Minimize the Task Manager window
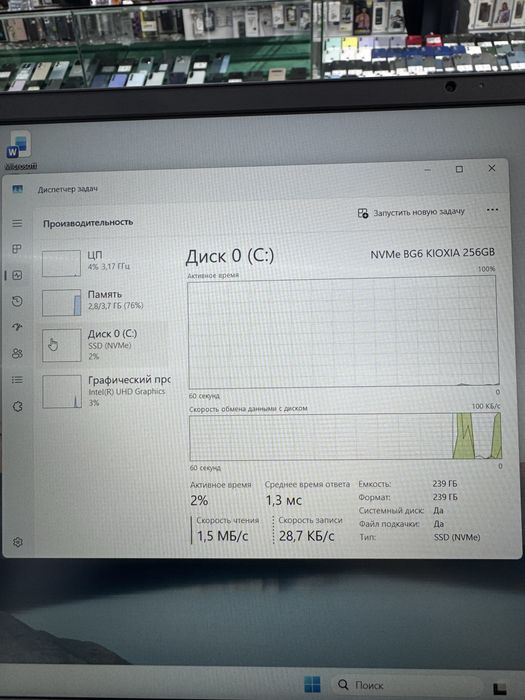This screenshot has width=525, height=700. (x=428, y=170)
